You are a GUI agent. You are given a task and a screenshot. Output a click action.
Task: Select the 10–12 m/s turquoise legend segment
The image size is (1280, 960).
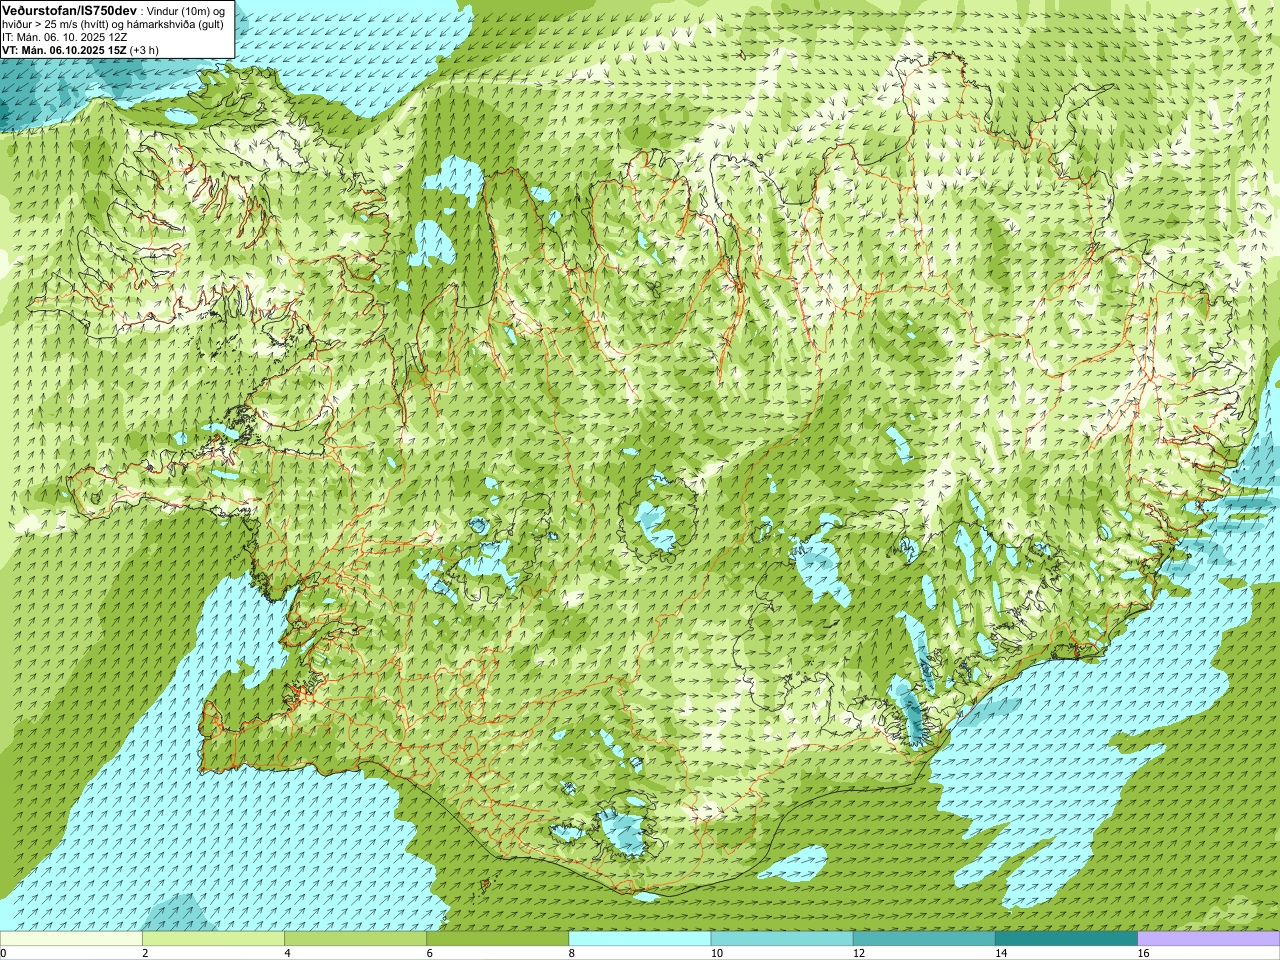(x=782, y=939)
